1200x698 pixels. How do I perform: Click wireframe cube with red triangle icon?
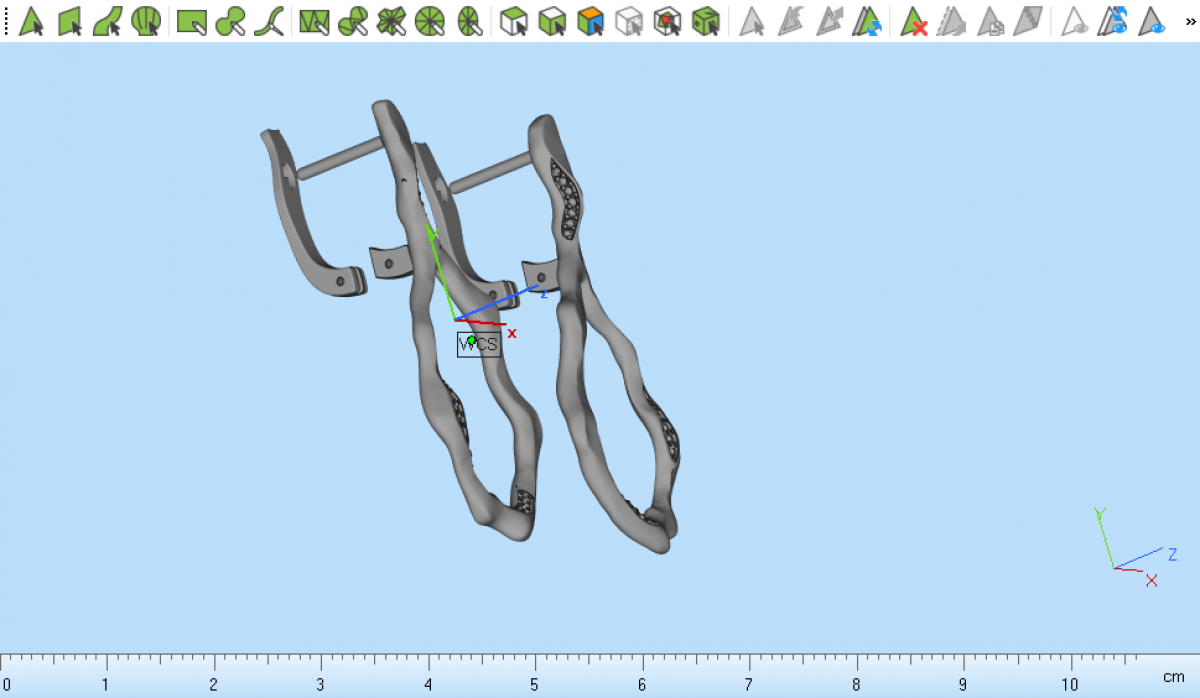667,21
